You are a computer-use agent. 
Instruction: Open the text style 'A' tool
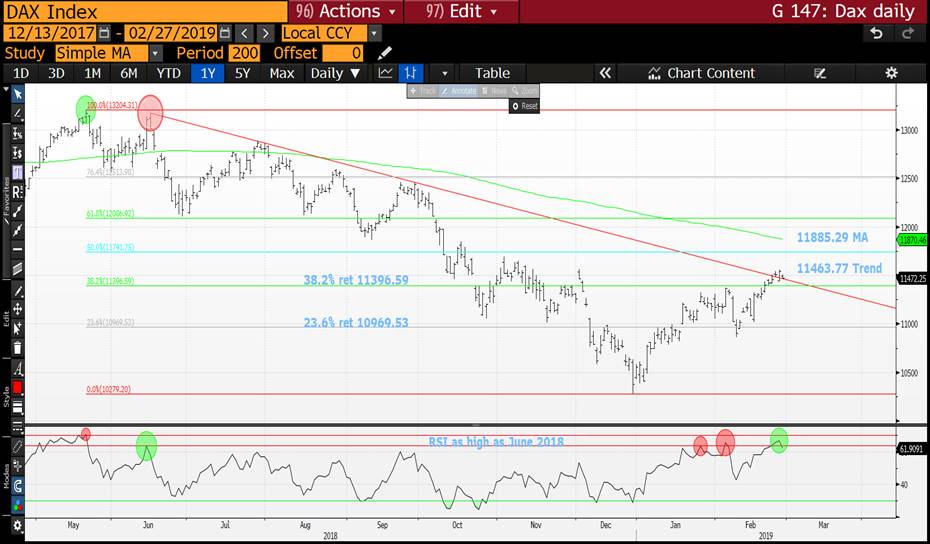(18, 370)
